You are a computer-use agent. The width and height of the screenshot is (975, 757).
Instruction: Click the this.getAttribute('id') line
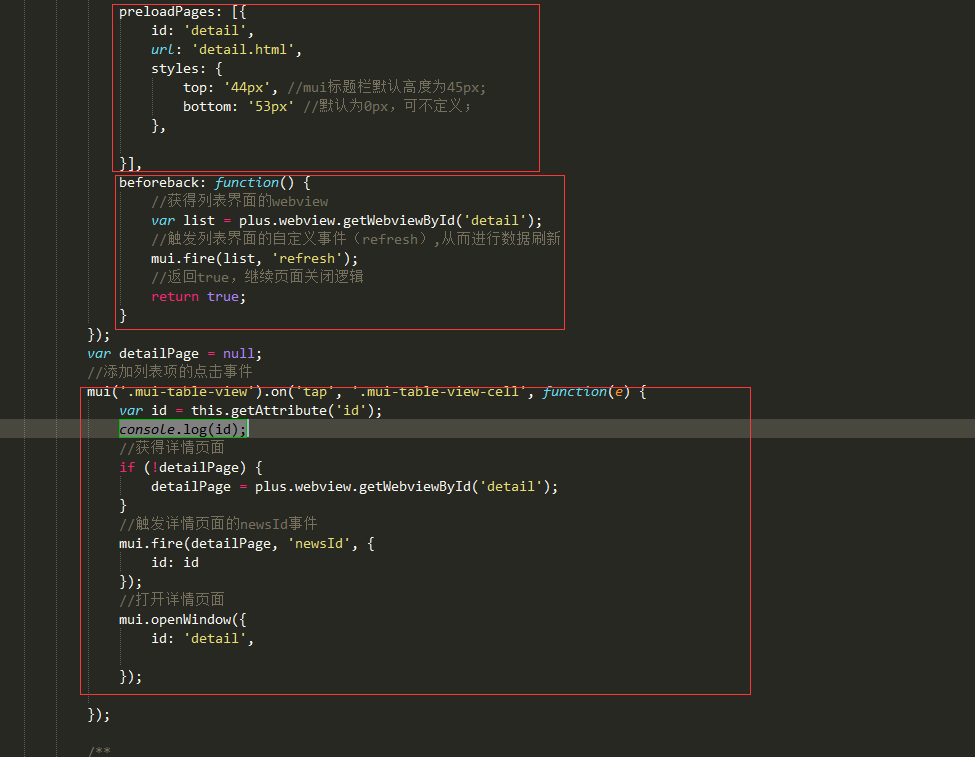click(x=251, y=411)
